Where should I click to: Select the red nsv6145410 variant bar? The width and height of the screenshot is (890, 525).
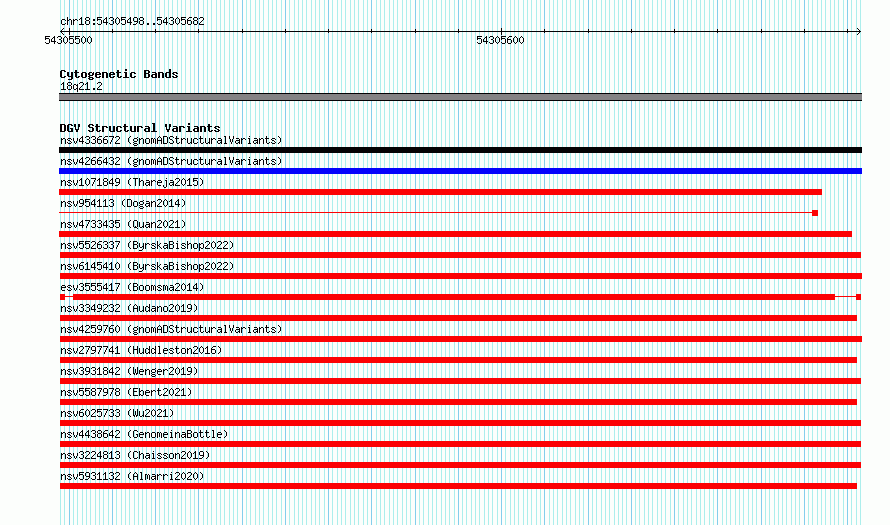click(460, 276)
